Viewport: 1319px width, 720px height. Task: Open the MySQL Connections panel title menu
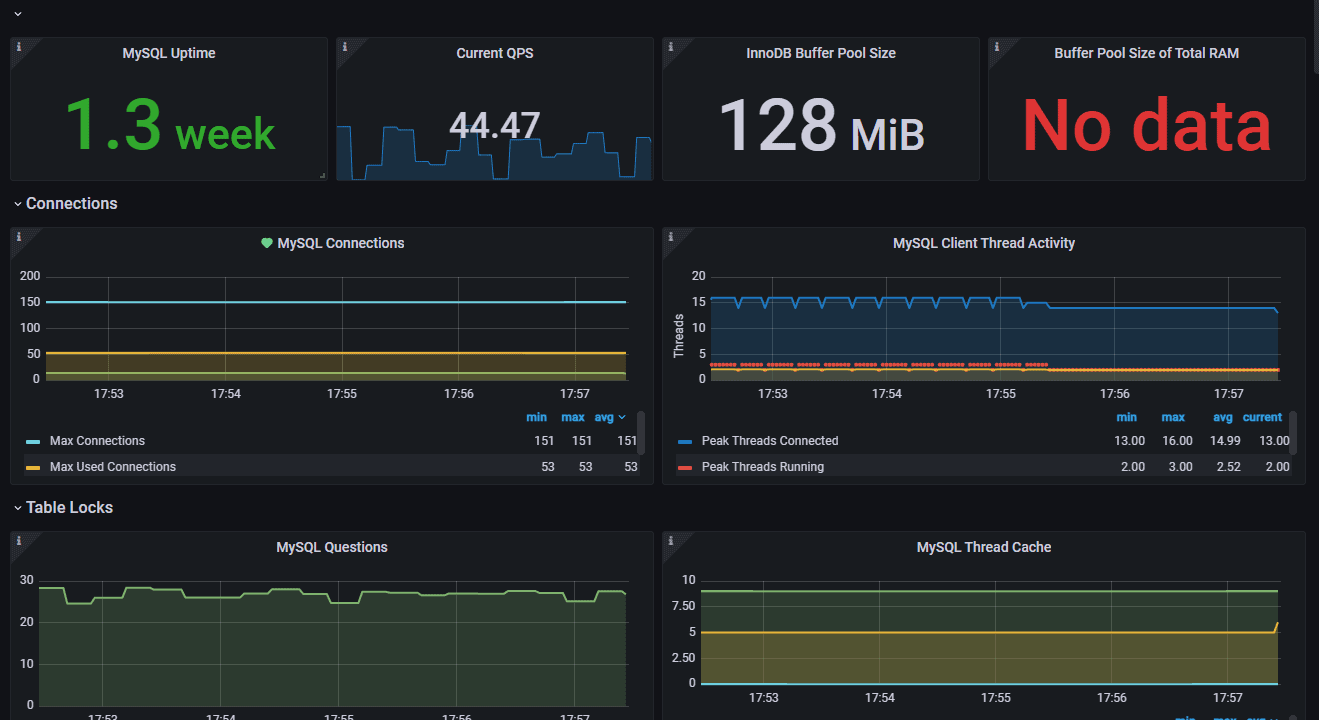tap(341, 243)
